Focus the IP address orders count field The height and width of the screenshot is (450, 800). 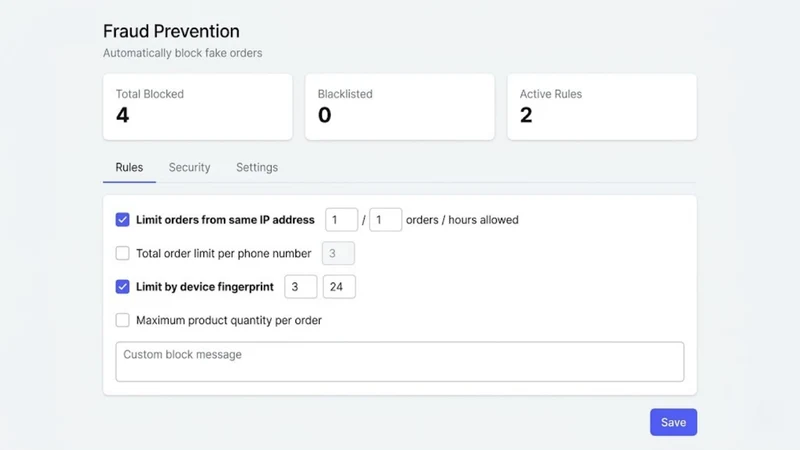(x=341, y=219)
